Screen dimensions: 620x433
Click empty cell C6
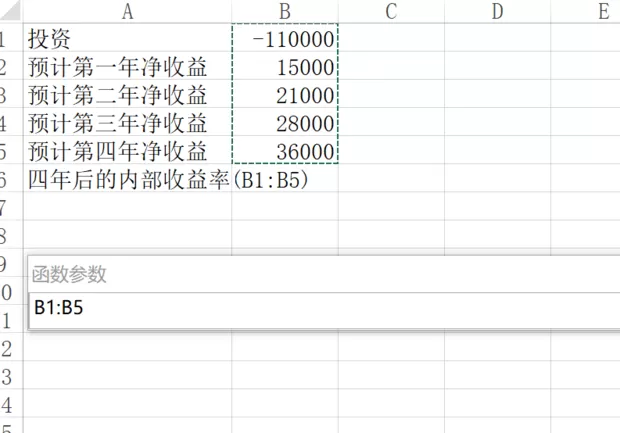[391, 178]
